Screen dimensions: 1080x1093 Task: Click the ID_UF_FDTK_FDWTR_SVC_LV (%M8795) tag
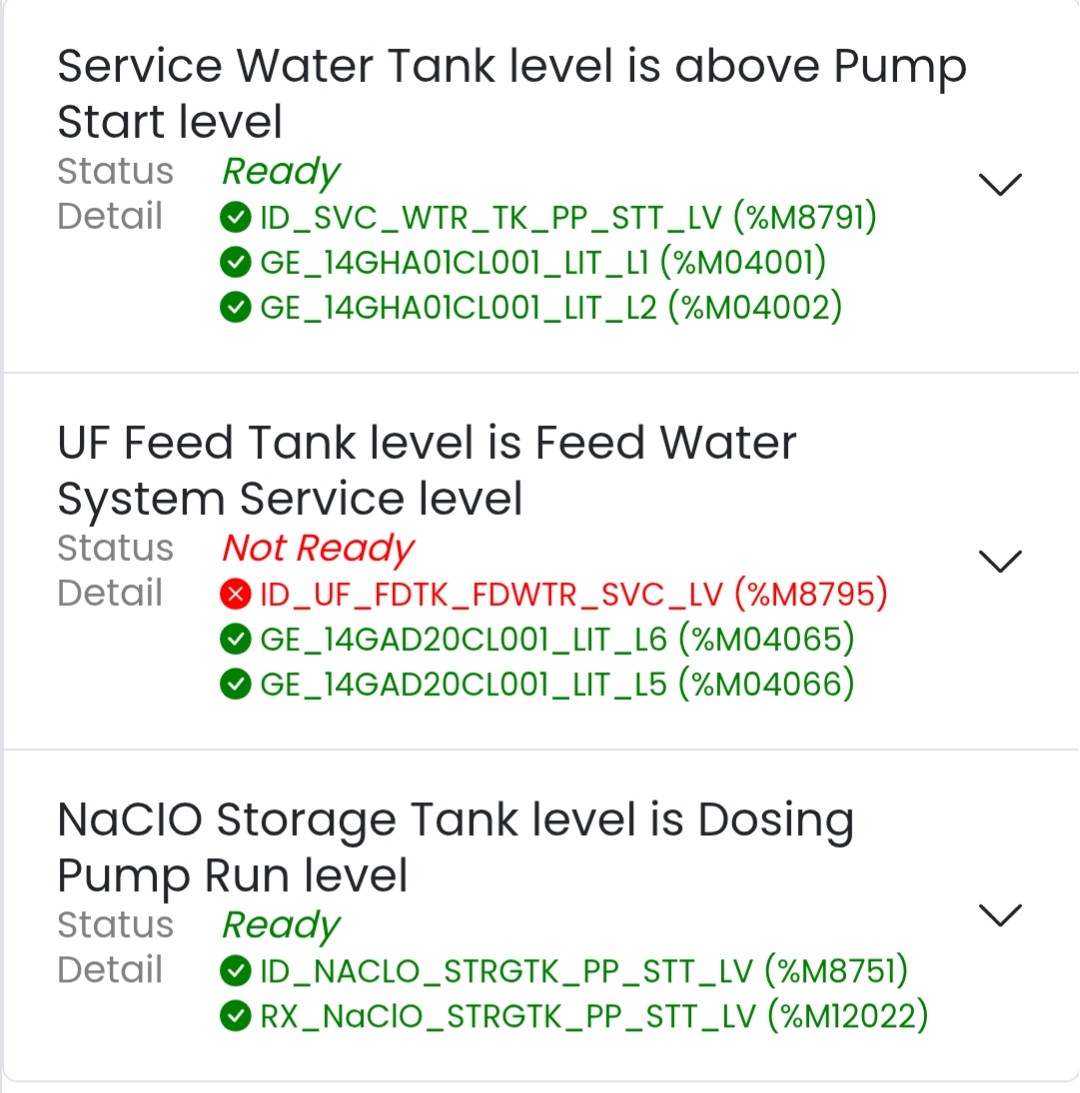(x=573, y=594)
